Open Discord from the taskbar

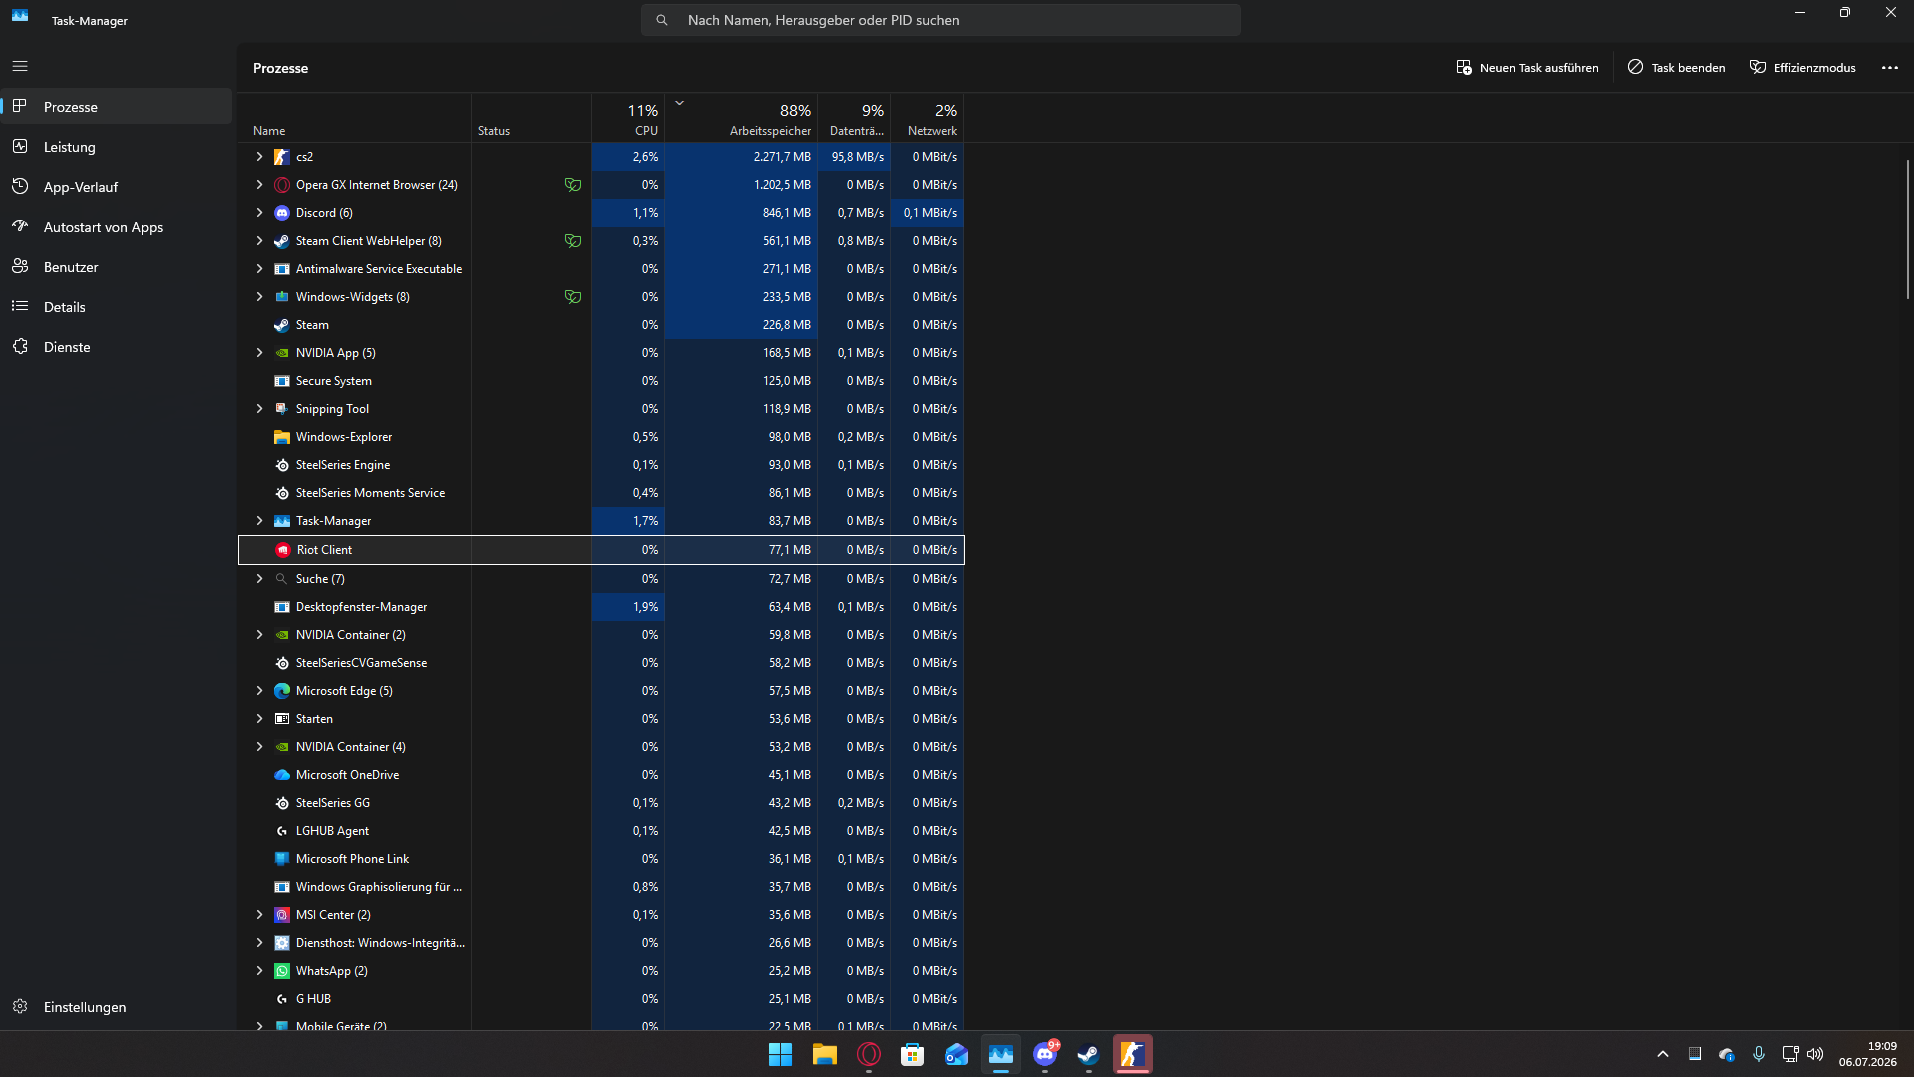(x=1045, y=1054)
